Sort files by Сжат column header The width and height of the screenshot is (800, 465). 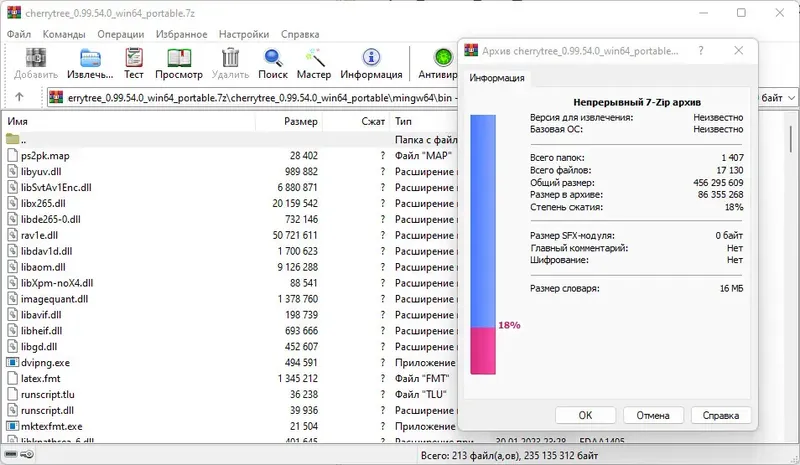tap(356, 121)
